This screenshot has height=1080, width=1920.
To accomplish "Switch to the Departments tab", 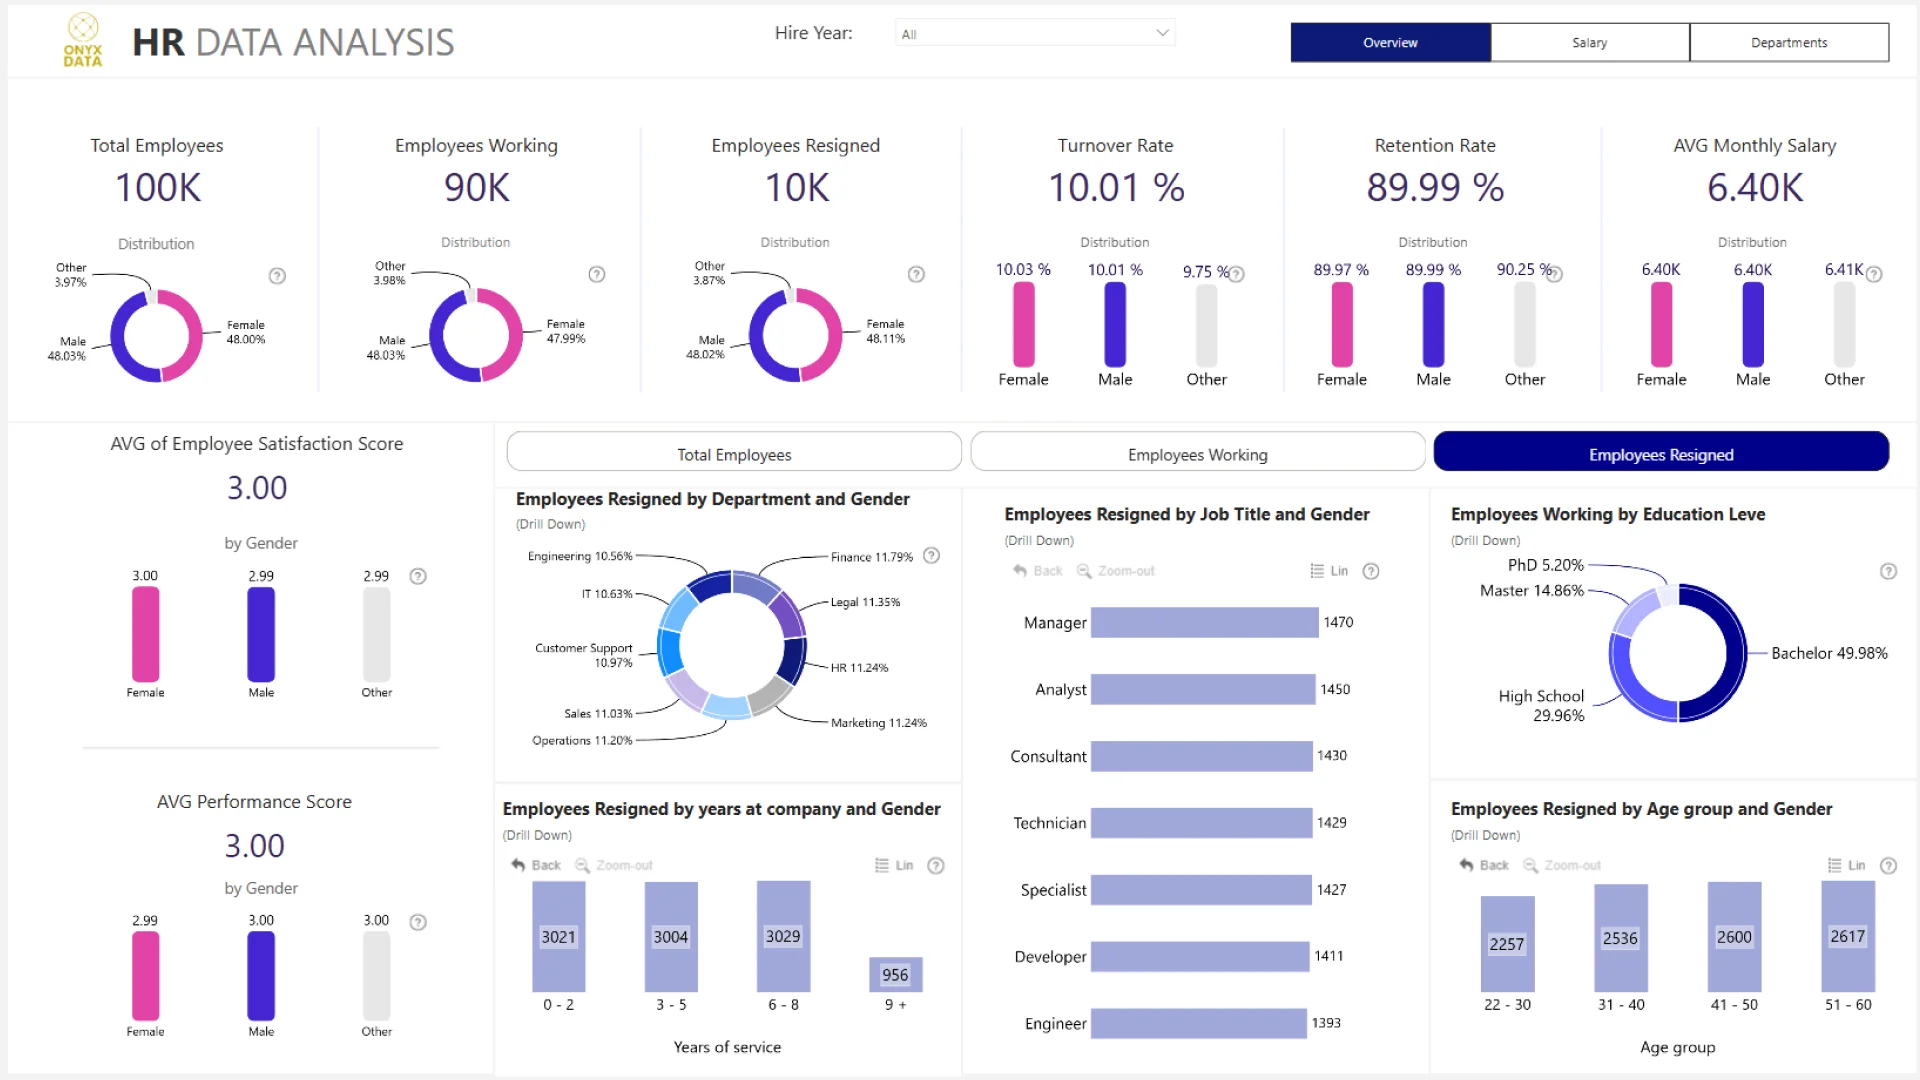I will 1789,43.
